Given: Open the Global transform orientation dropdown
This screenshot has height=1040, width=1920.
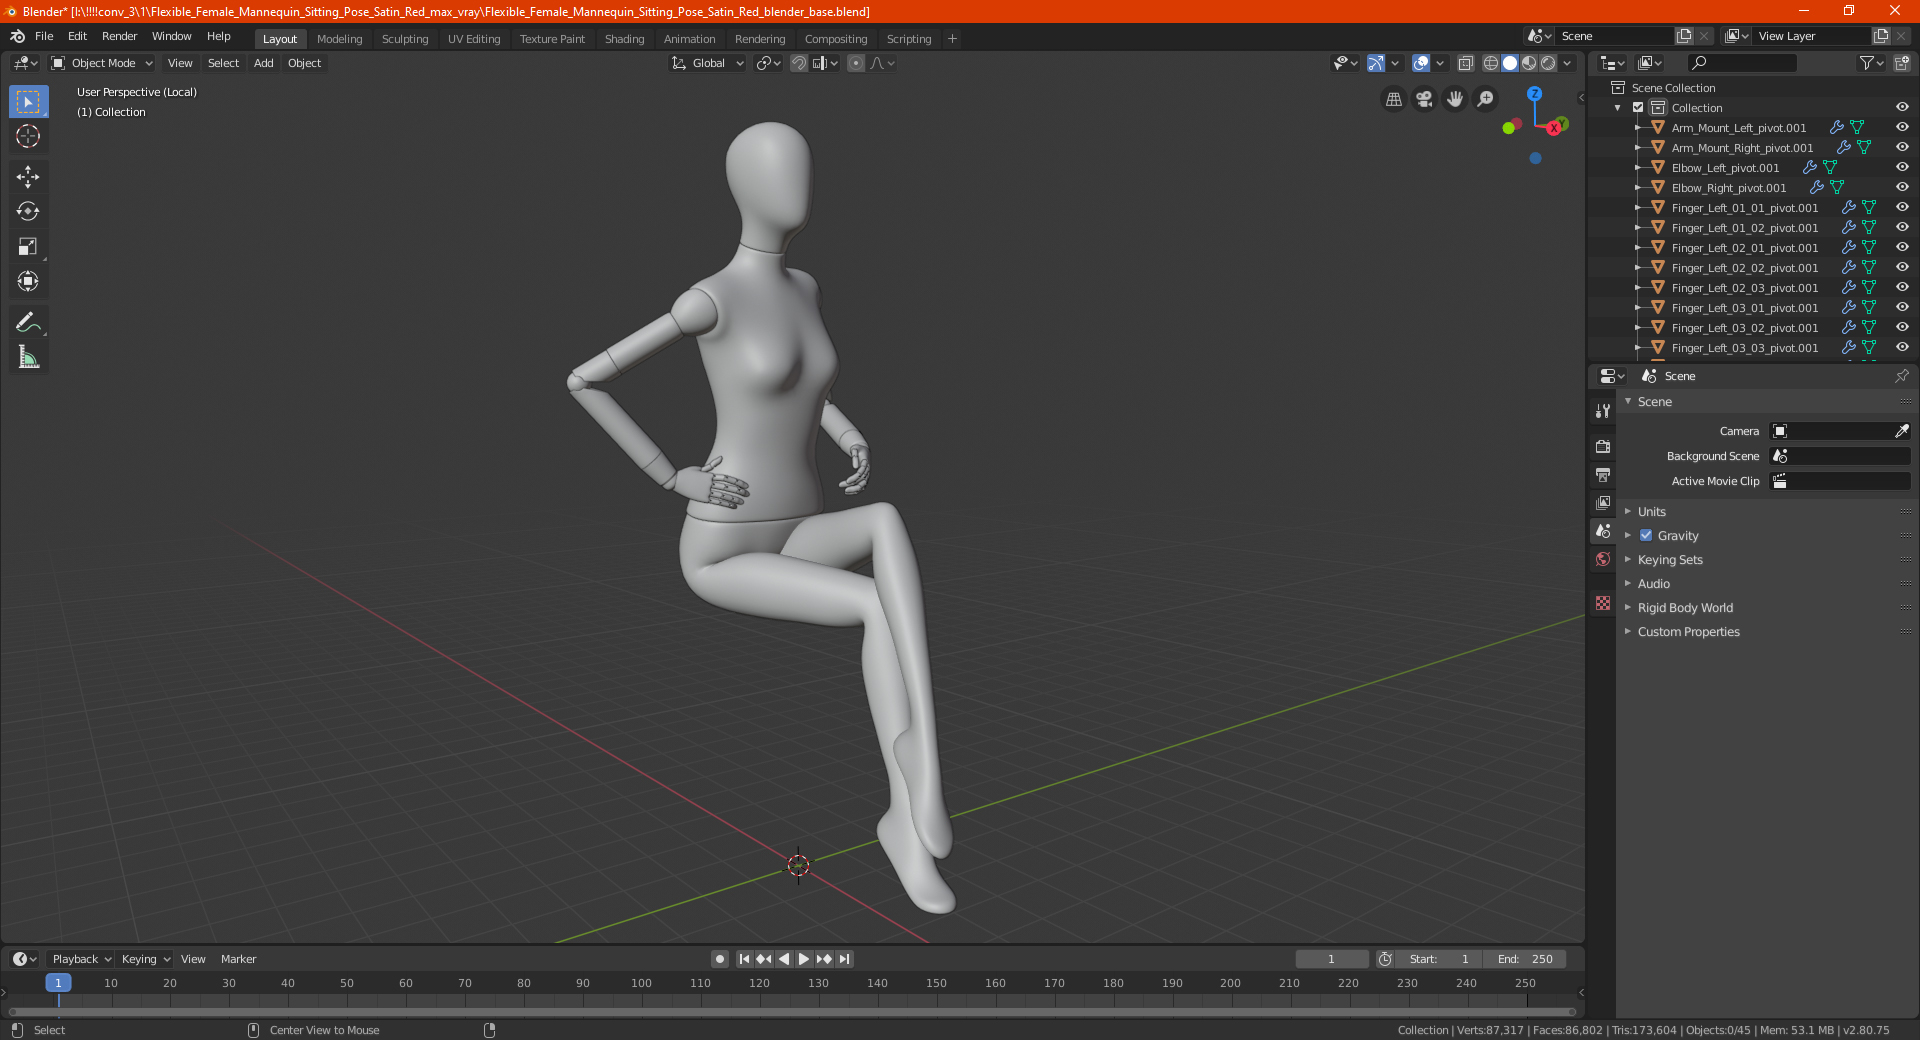Looking at the screenshot, I should click(707, 63).
